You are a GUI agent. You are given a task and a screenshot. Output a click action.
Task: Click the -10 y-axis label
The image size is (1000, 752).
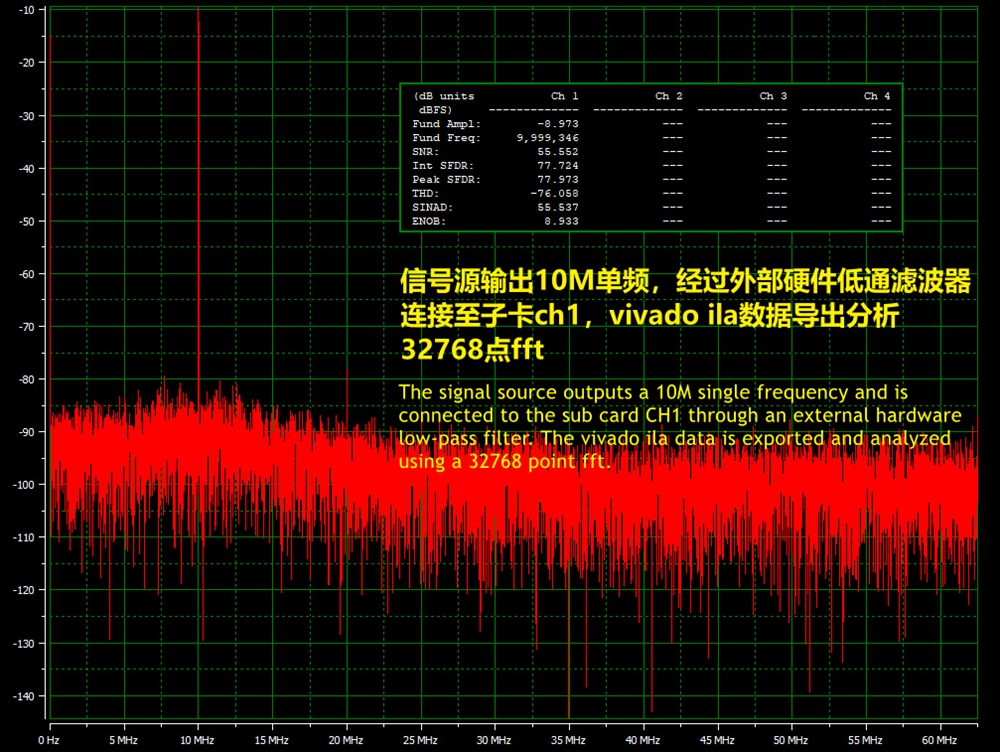pos(26,10)
